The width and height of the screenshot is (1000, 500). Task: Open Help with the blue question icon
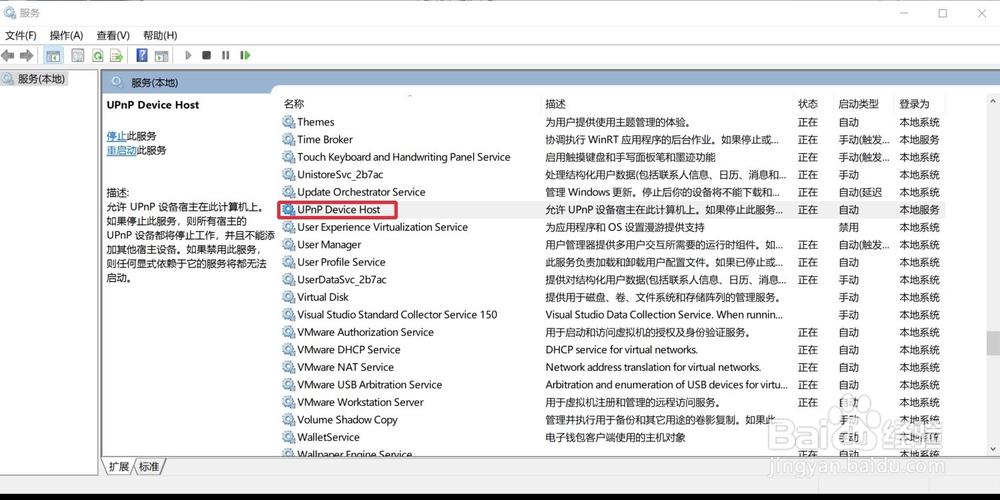142,55
